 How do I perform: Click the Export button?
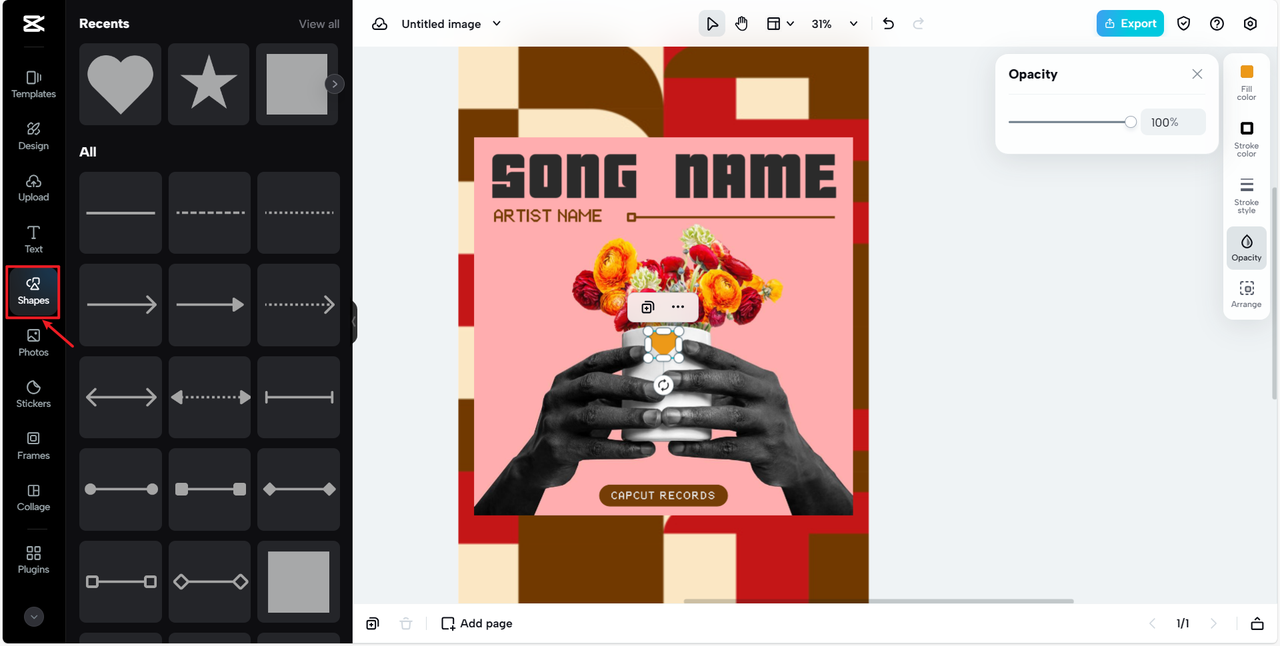(1130, 24)
